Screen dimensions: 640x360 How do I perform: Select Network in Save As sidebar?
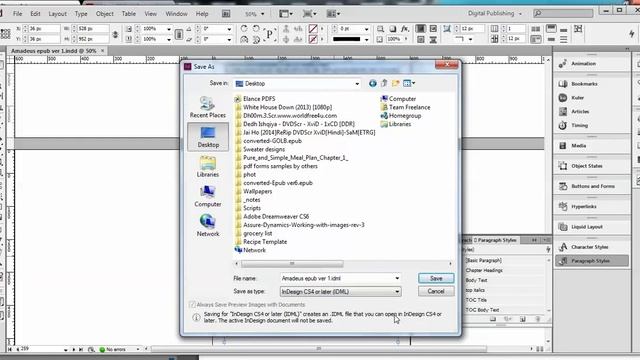coord(208,226)
